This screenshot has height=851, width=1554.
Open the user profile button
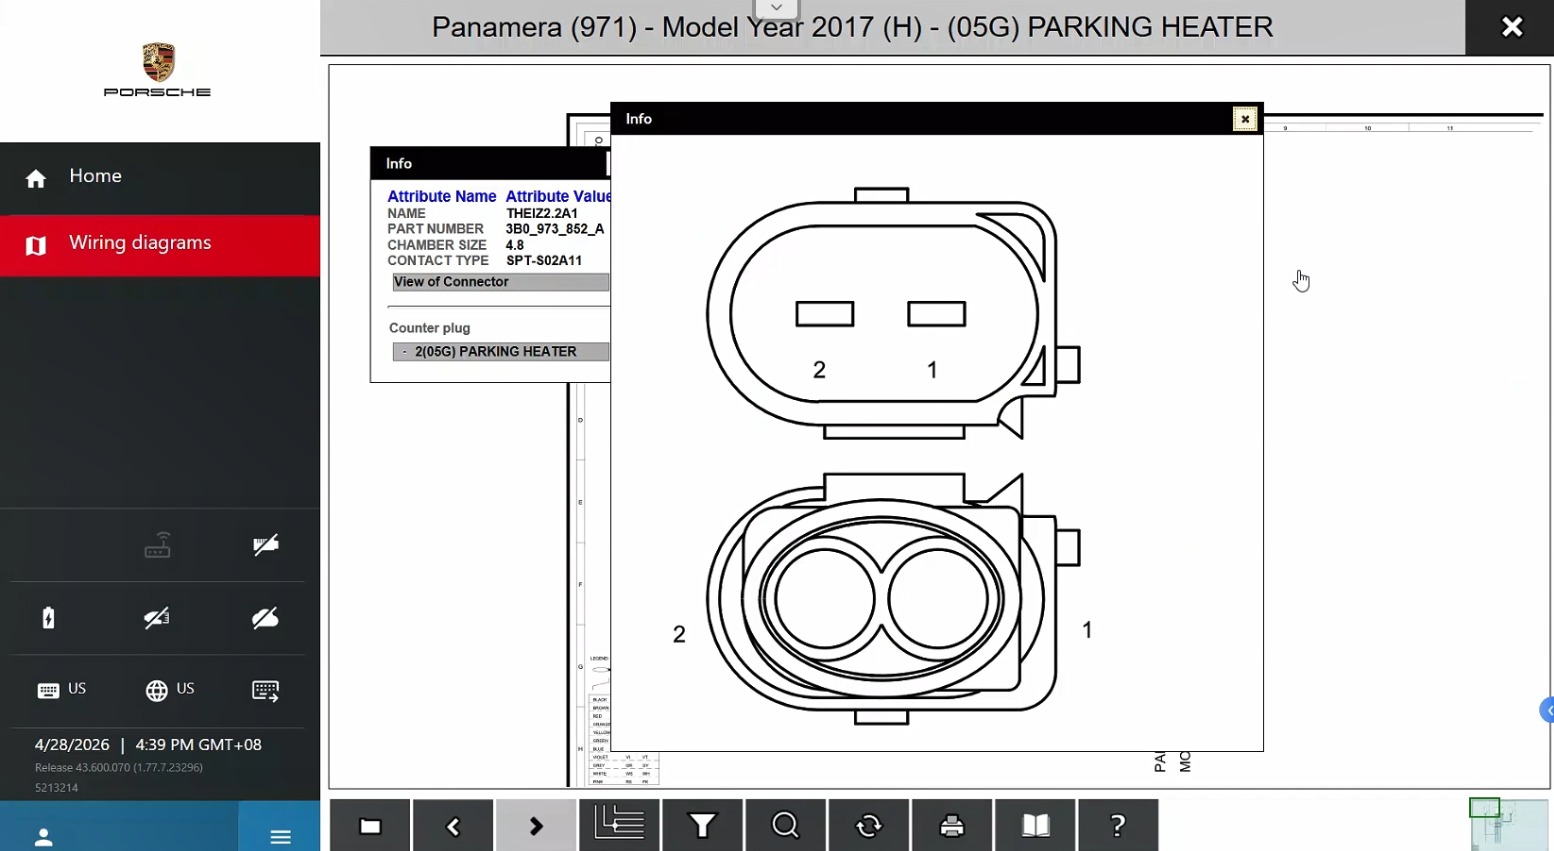click(43, 837)
